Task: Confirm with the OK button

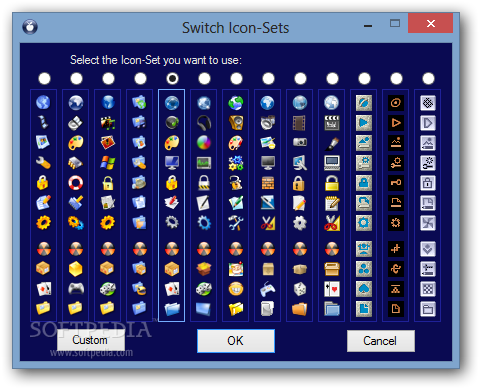Action: coord(236,341)
